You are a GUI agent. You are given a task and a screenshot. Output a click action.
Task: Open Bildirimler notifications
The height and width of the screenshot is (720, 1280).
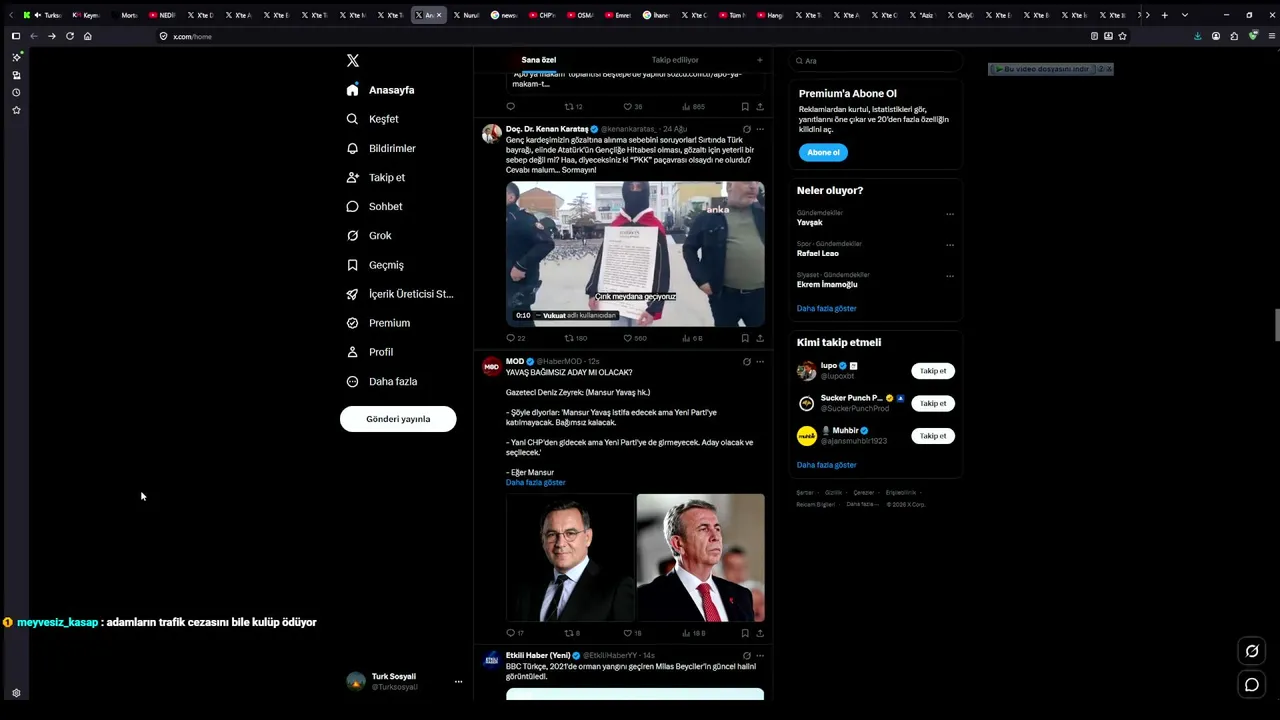point(380,148)
